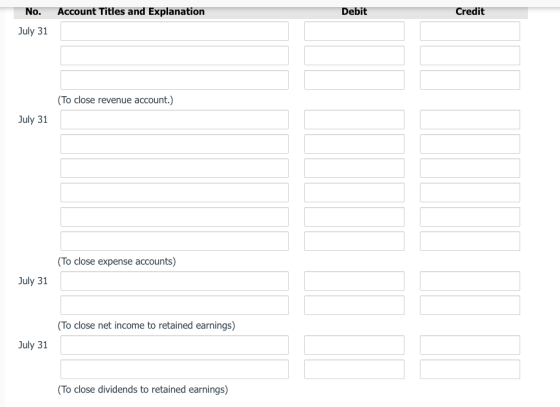Image resolution: width=560 pixels, height=407 pixels.
Task: Select last debit field above 'To close expense accounts'
Action: tap(354, 241)
